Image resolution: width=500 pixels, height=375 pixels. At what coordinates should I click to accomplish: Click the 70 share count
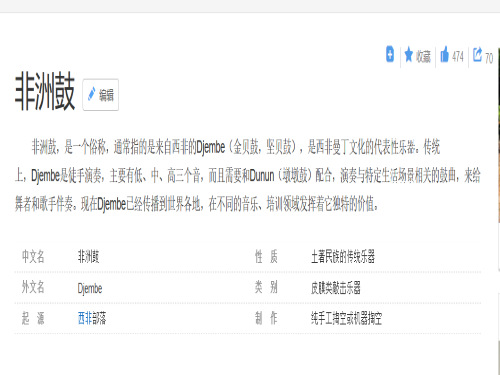pyautogui.click(x=489, y=58)
